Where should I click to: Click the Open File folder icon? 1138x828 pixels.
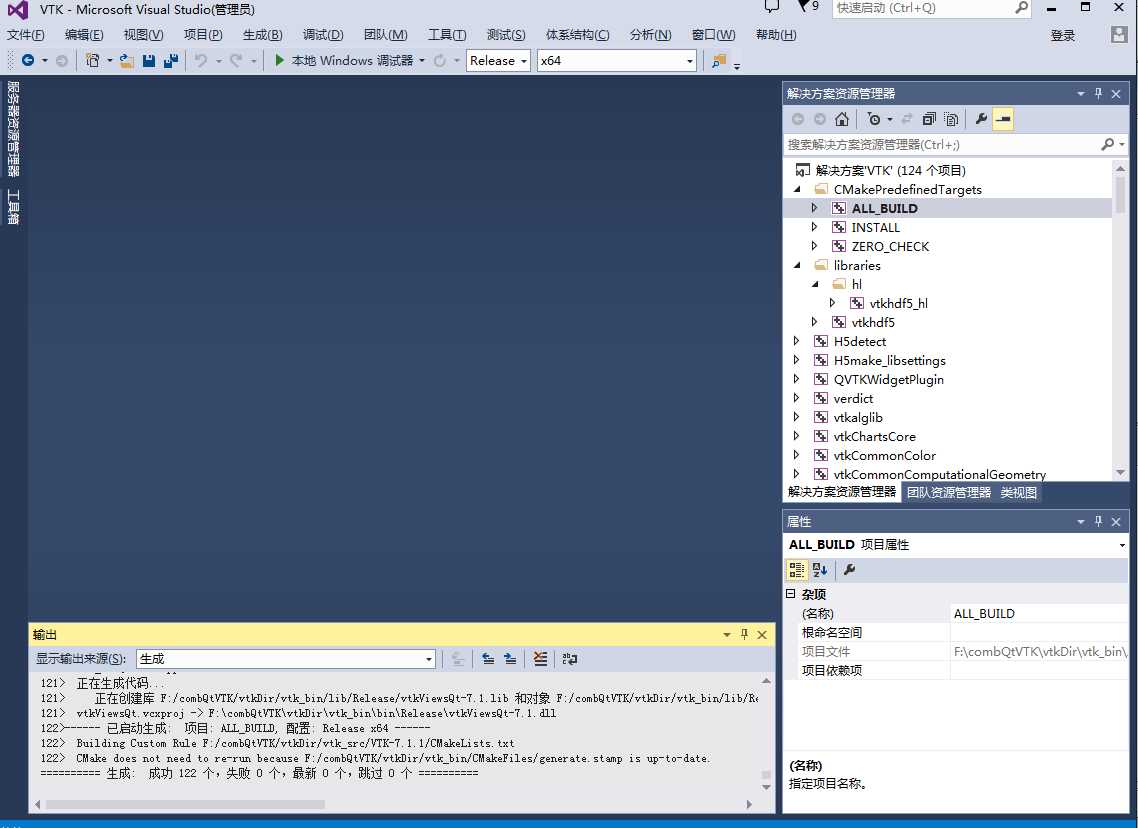coord(127,61)
